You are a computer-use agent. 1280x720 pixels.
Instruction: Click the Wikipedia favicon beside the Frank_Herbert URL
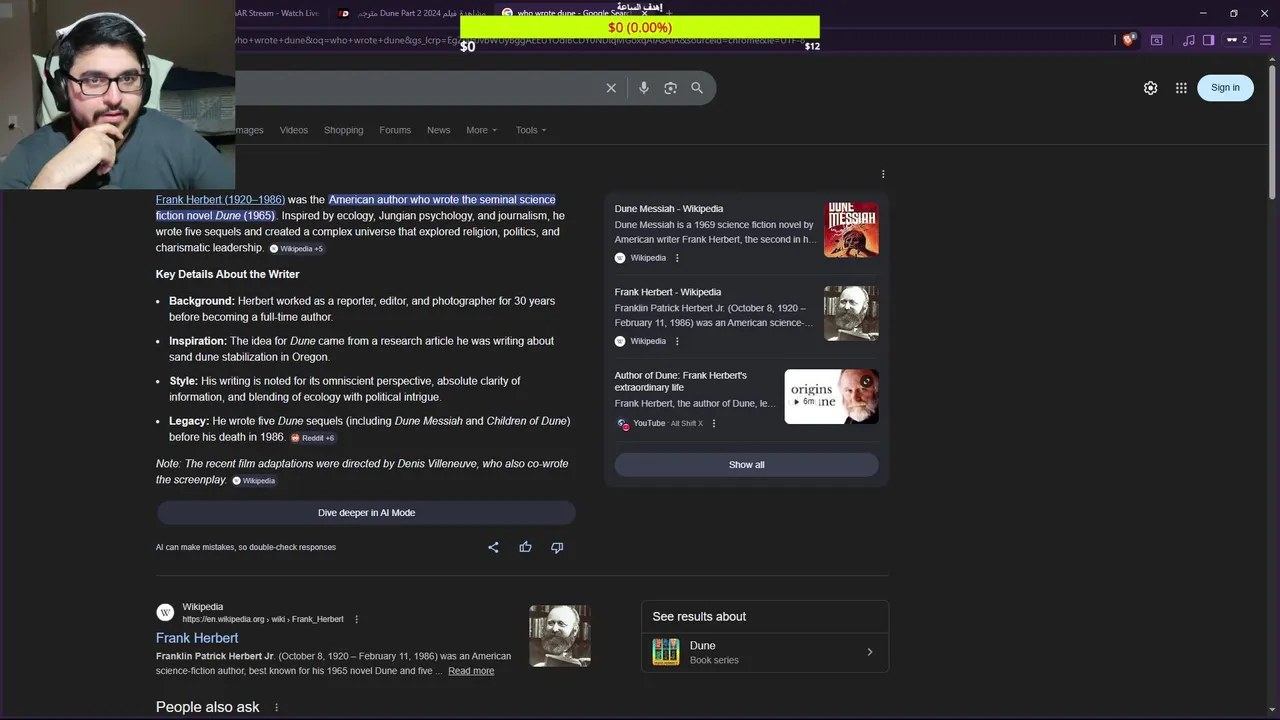coord(165,613)
